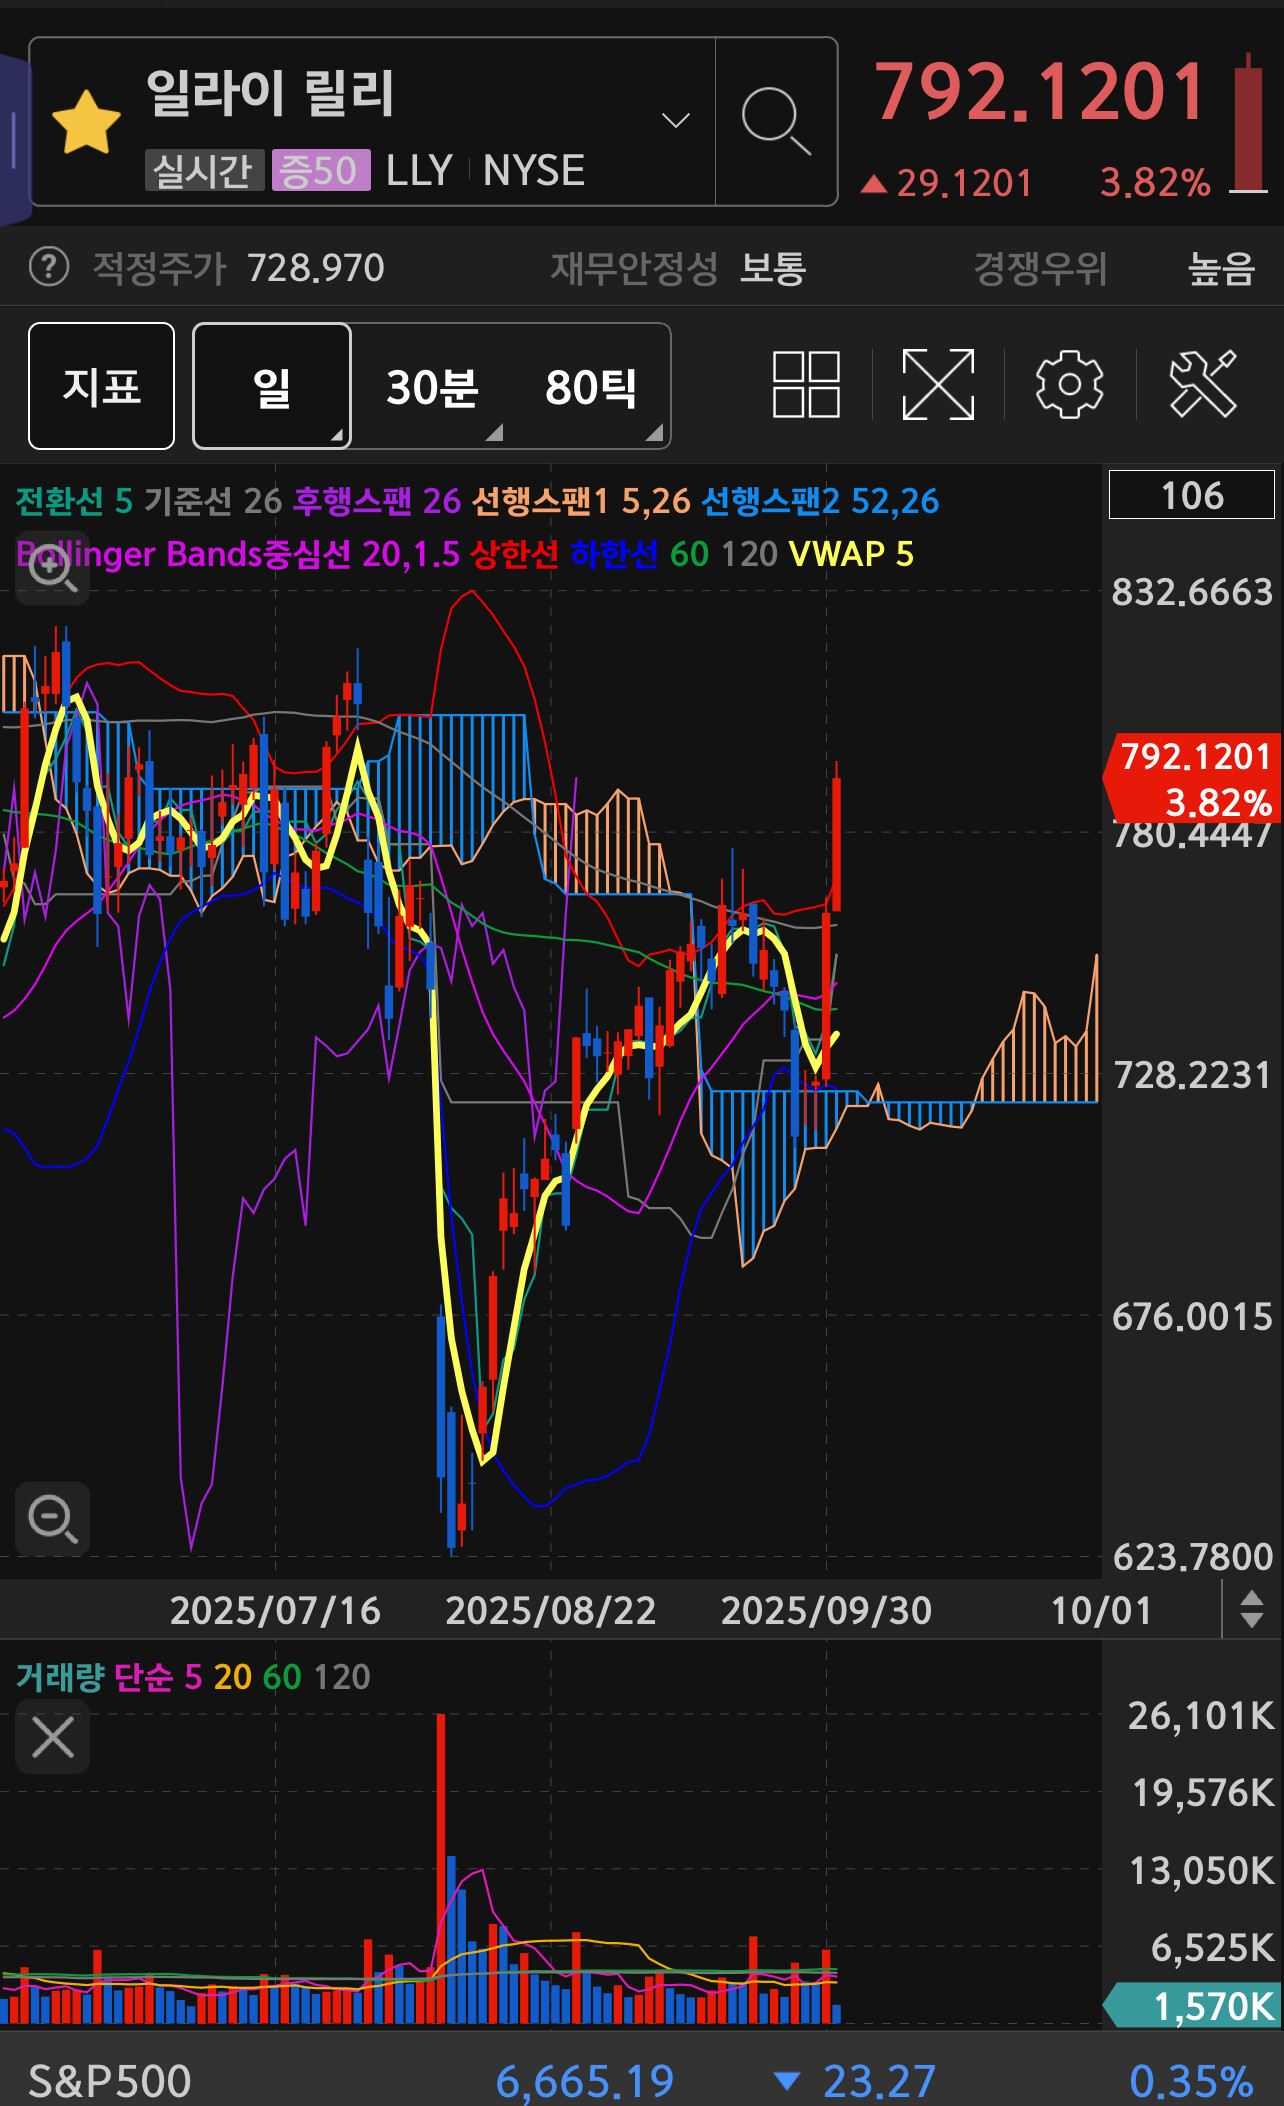Viewport: 1284px width, 2106px height.
Task: Click the 728.2231 price axis label
Action: [x=1192, y=1075]
